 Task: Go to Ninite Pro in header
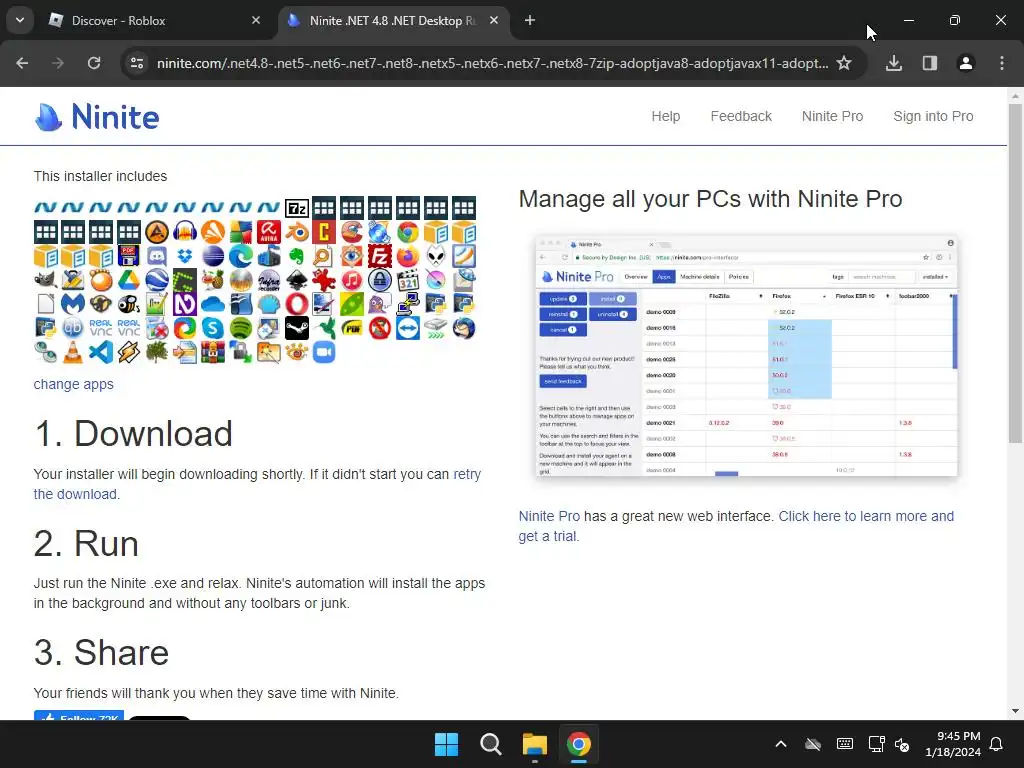tap(833, 116)
